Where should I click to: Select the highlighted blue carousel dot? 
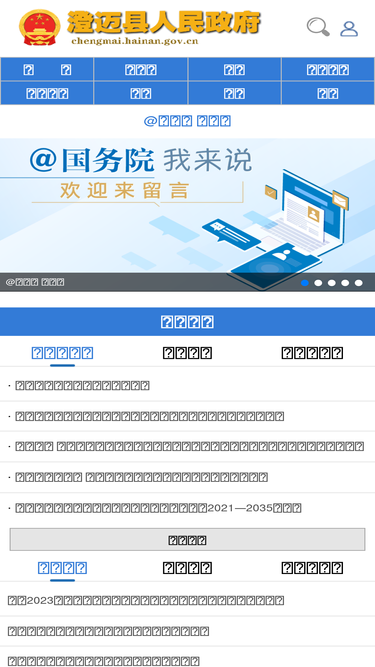305,283
